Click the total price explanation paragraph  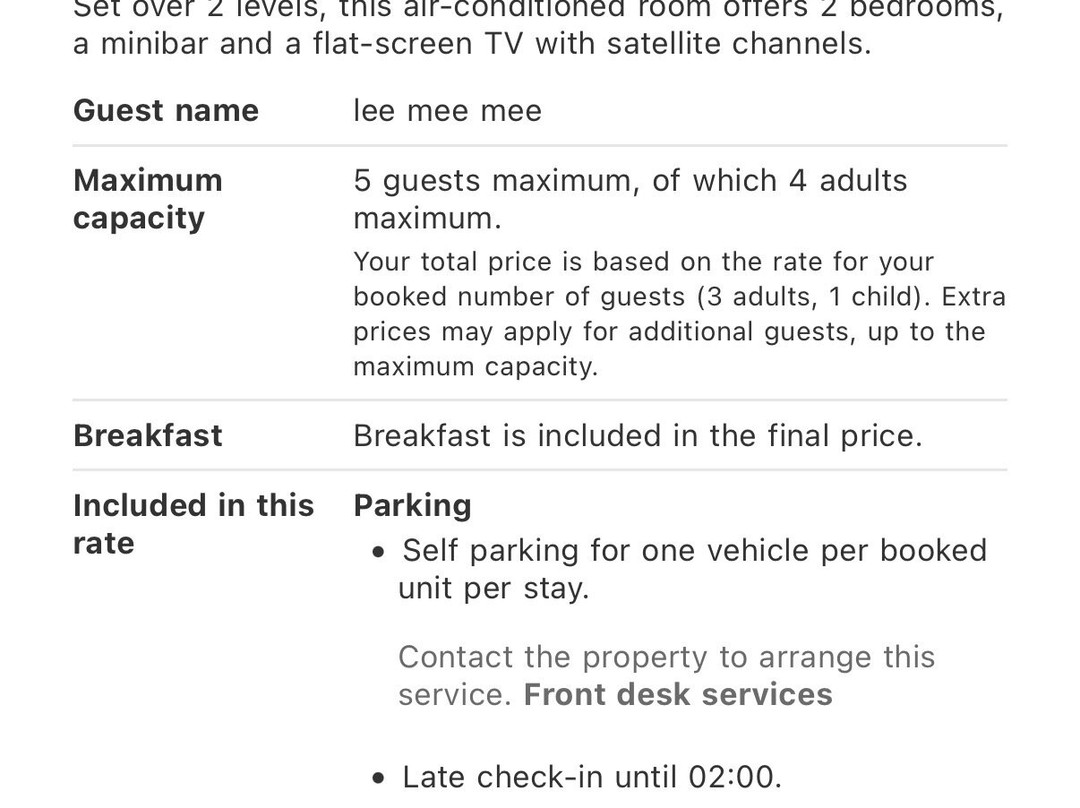click(679, 314)
